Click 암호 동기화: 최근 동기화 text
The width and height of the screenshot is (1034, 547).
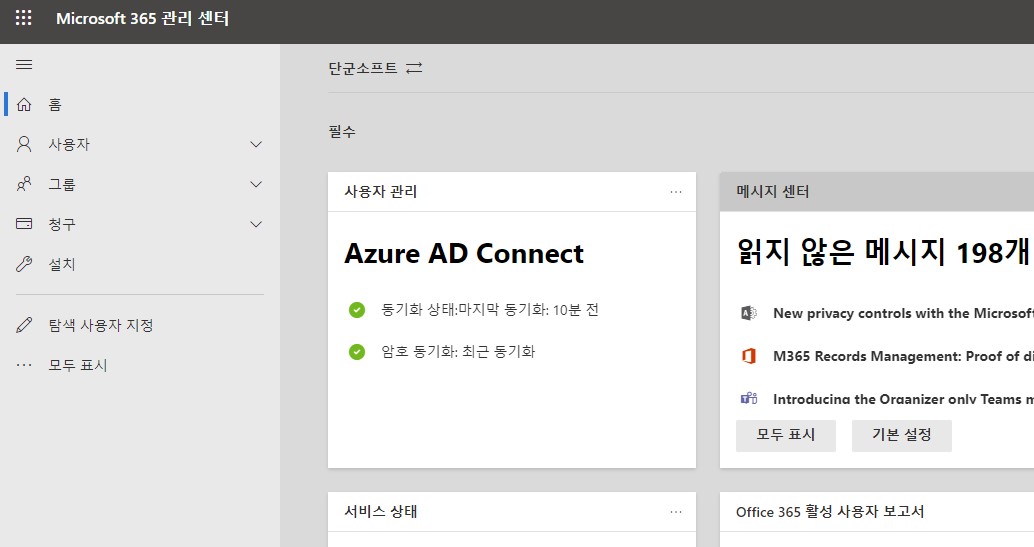tap(458, 352)
